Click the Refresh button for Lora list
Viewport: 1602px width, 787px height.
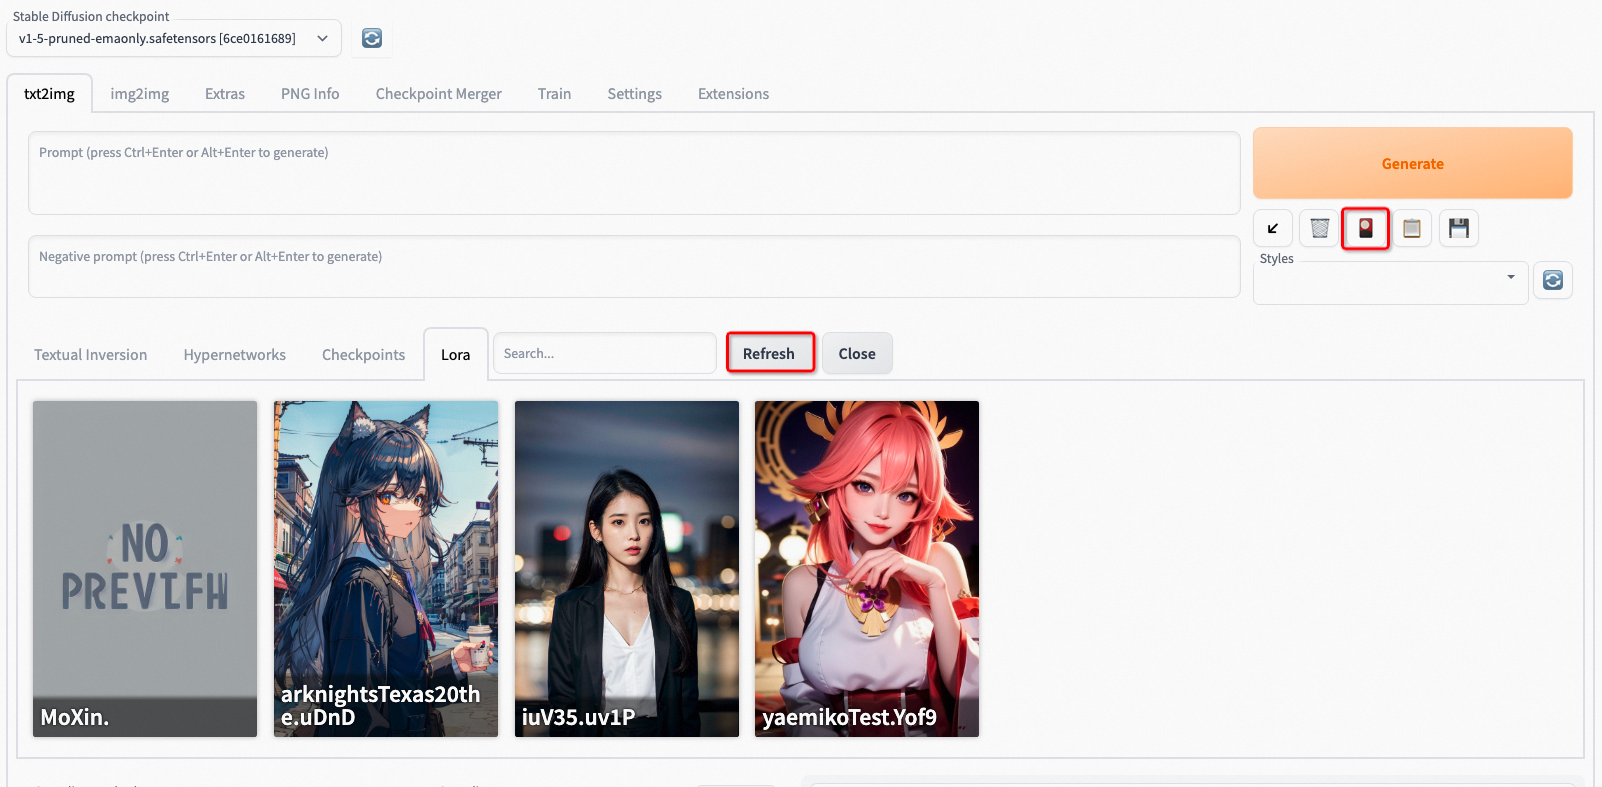pyautogui.click(x=769, y=353)
